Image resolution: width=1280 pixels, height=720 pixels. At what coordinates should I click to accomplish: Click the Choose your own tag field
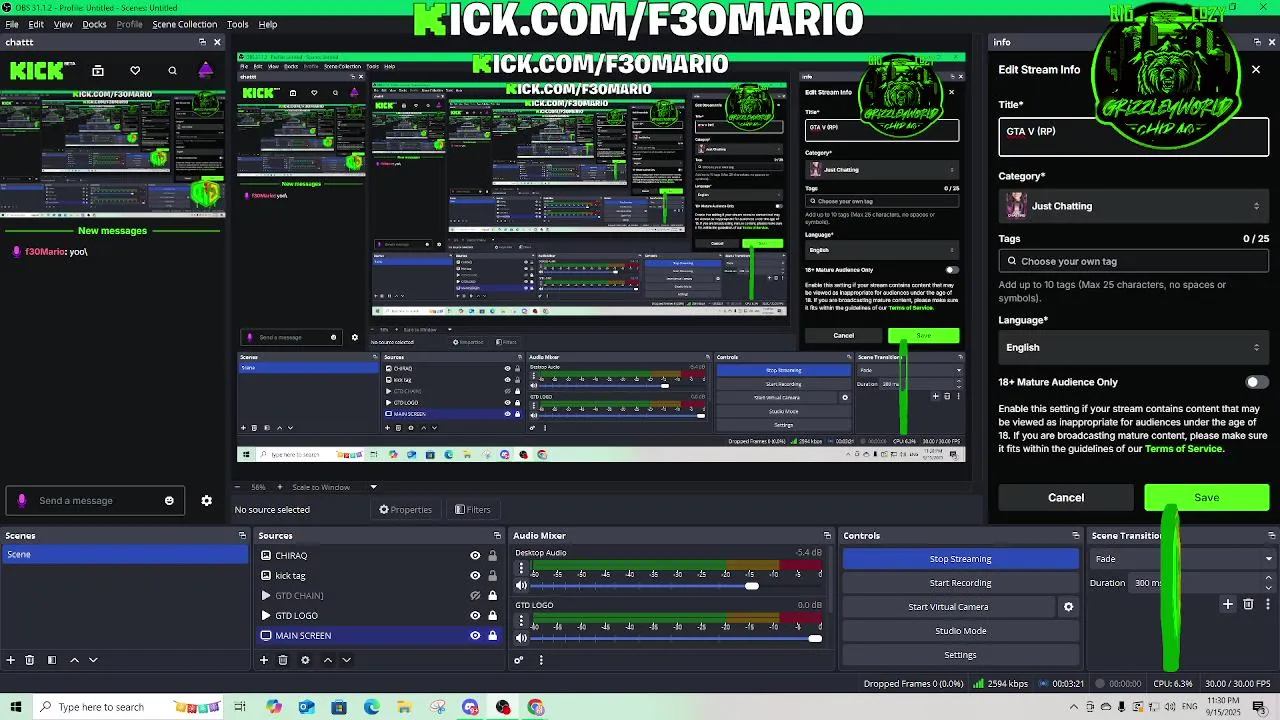coord(1133,261)
